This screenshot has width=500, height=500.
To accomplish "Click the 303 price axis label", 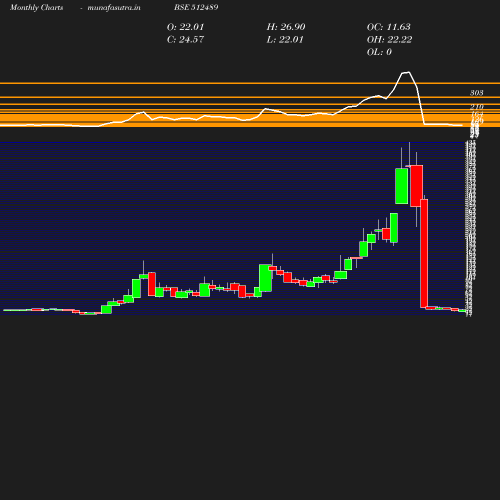I will (x=477, y=93).
